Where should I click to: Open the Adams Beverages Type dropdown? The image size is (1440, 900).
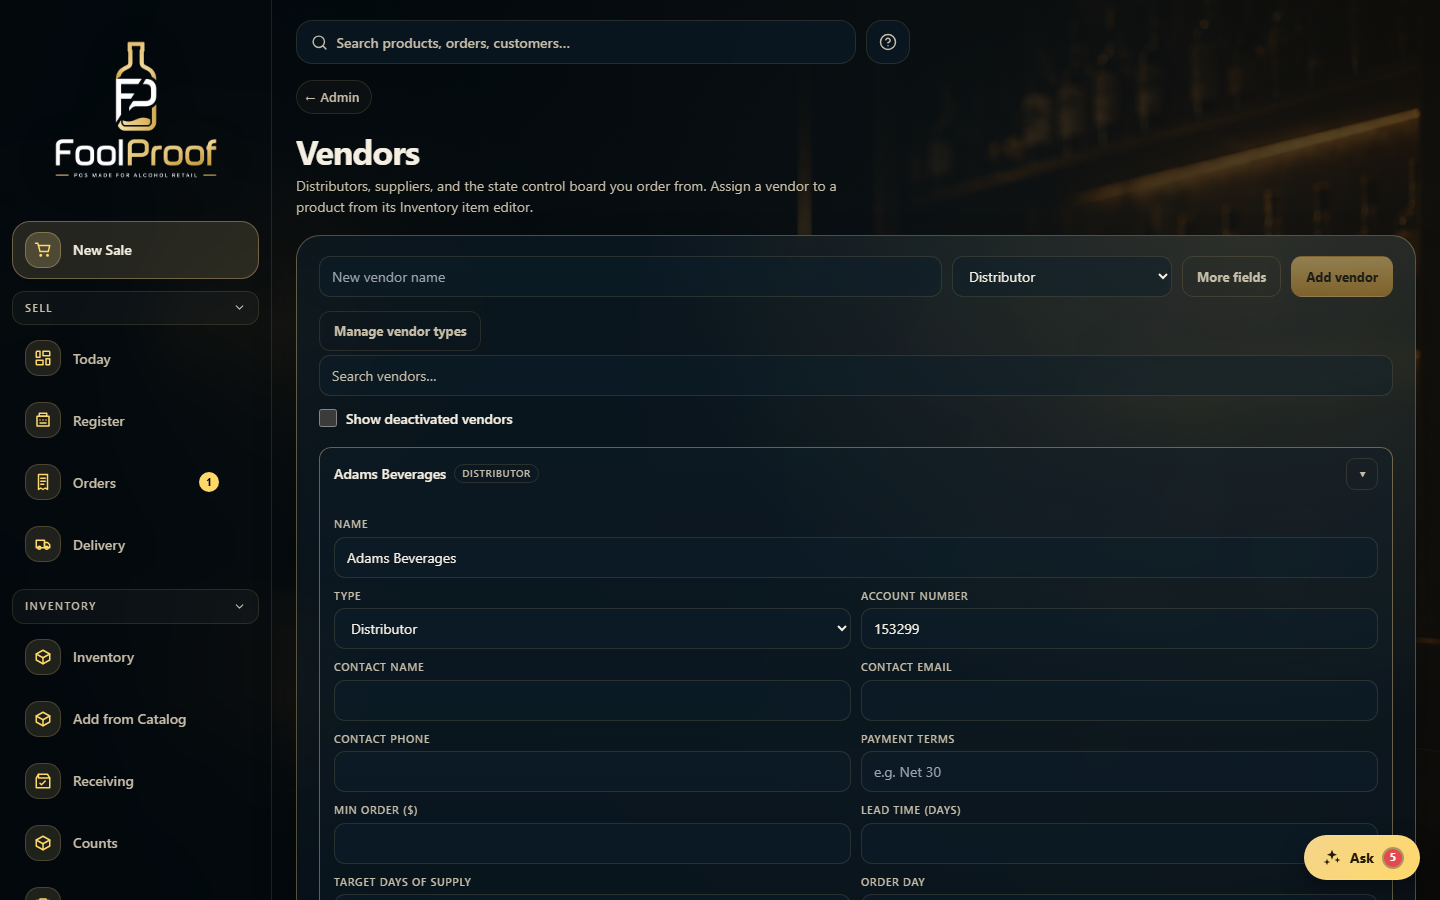pyautogui.click(x=592, y=629)
